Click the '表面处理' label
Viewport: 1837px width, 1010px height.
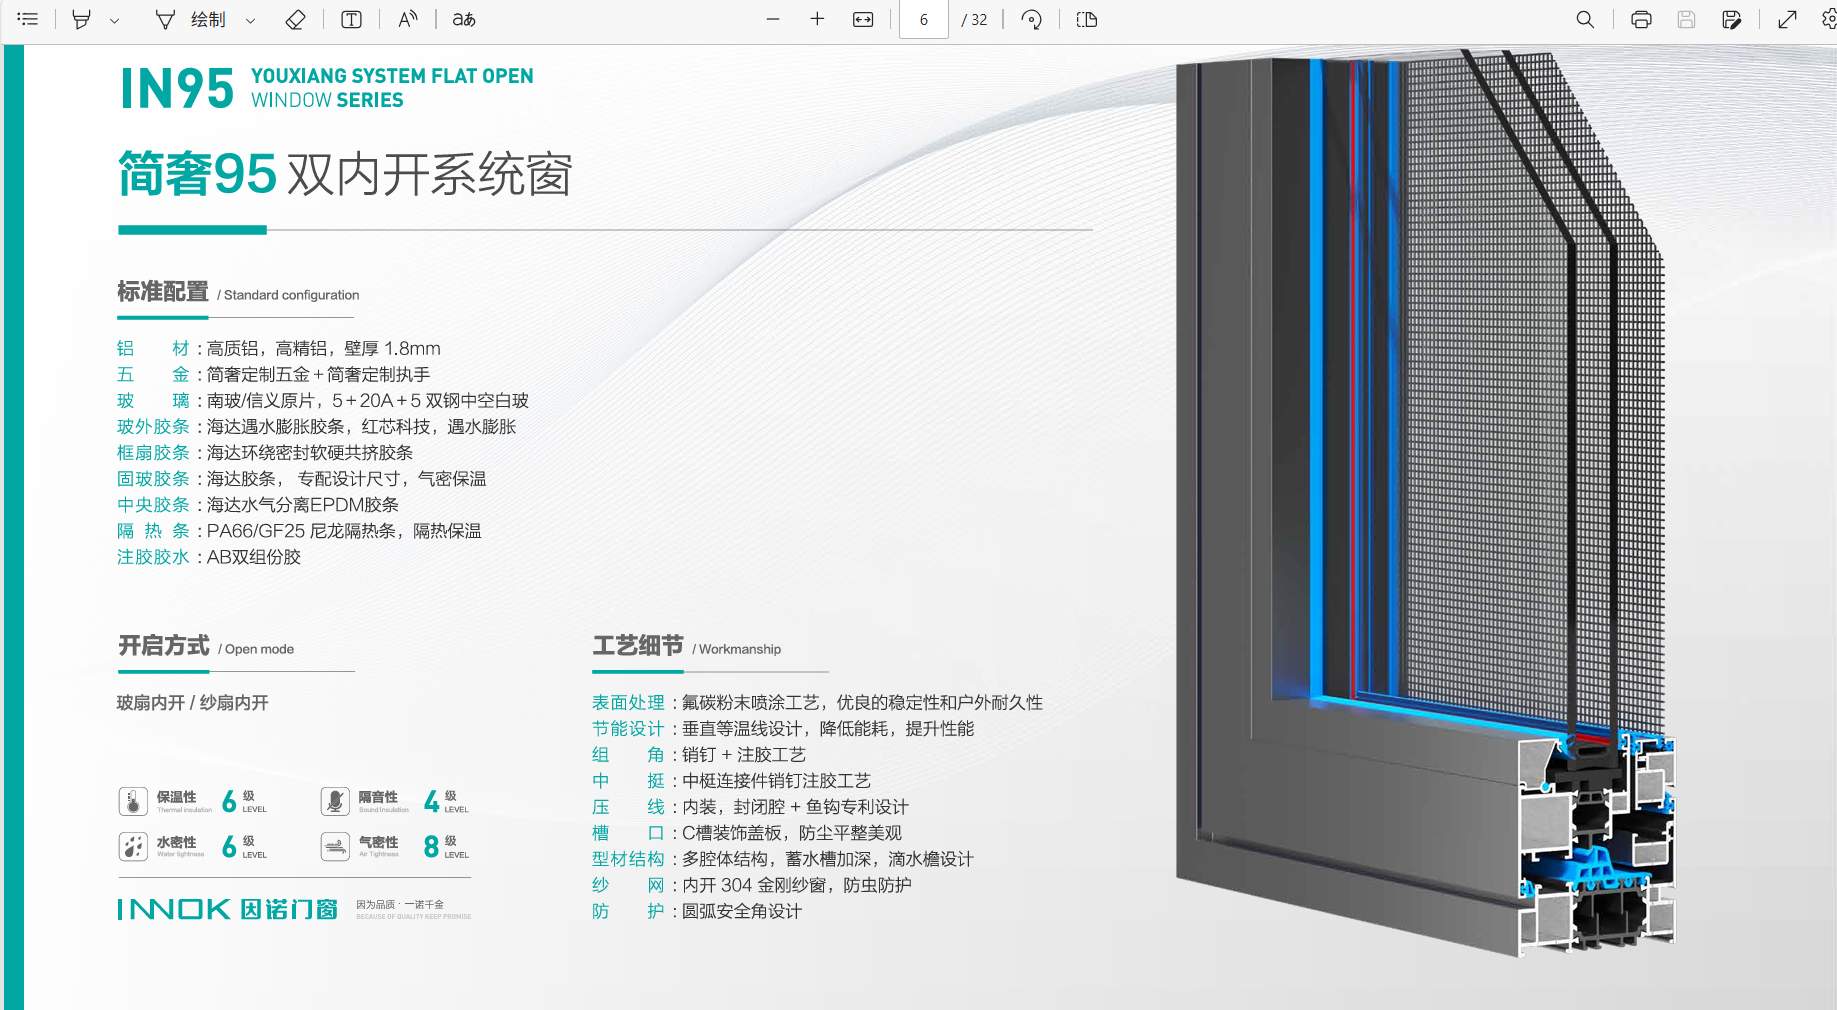point(628,702)
